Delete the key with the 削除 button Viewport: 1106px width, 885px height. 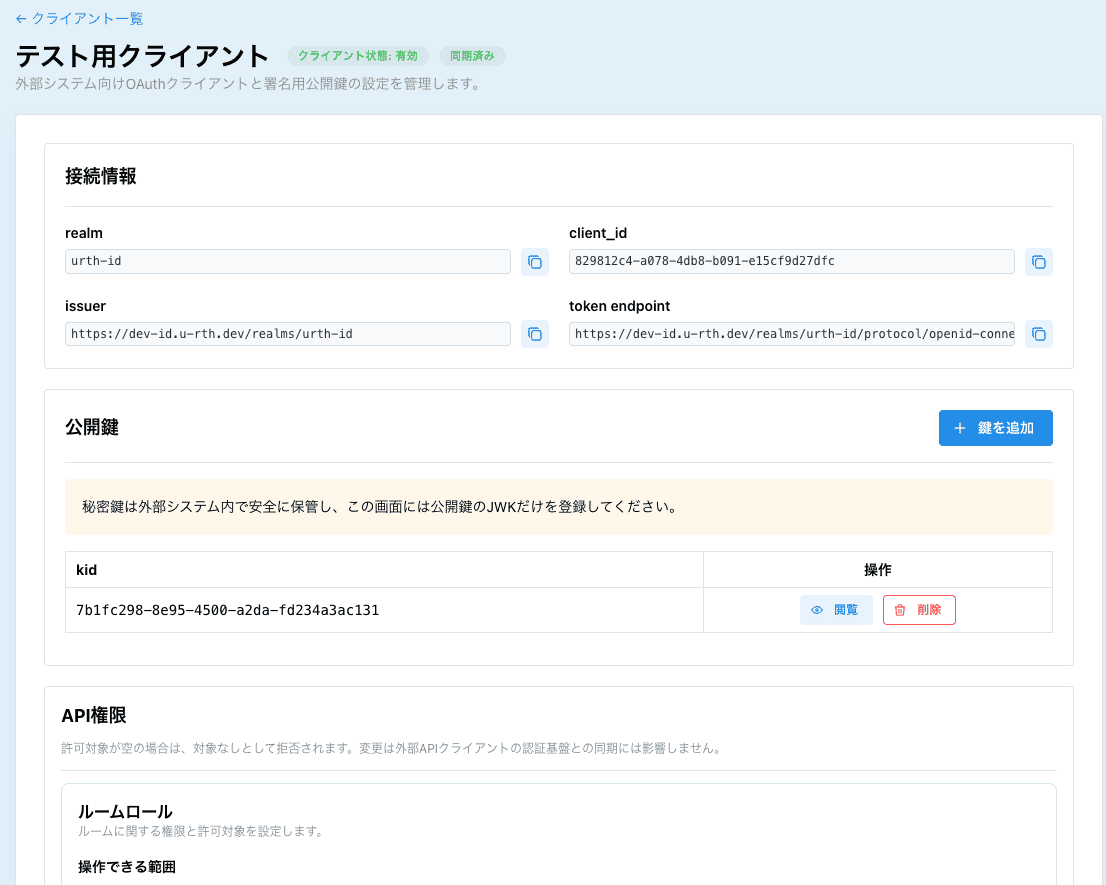tap(919, 610)
